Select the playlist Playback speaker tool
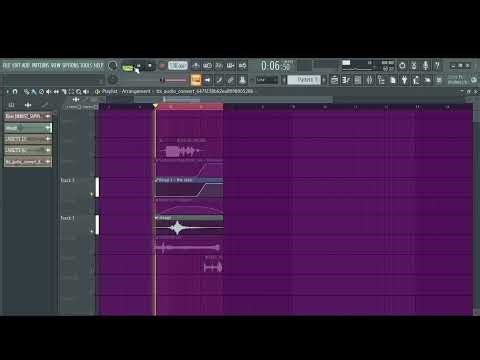 tap(86, 92)
